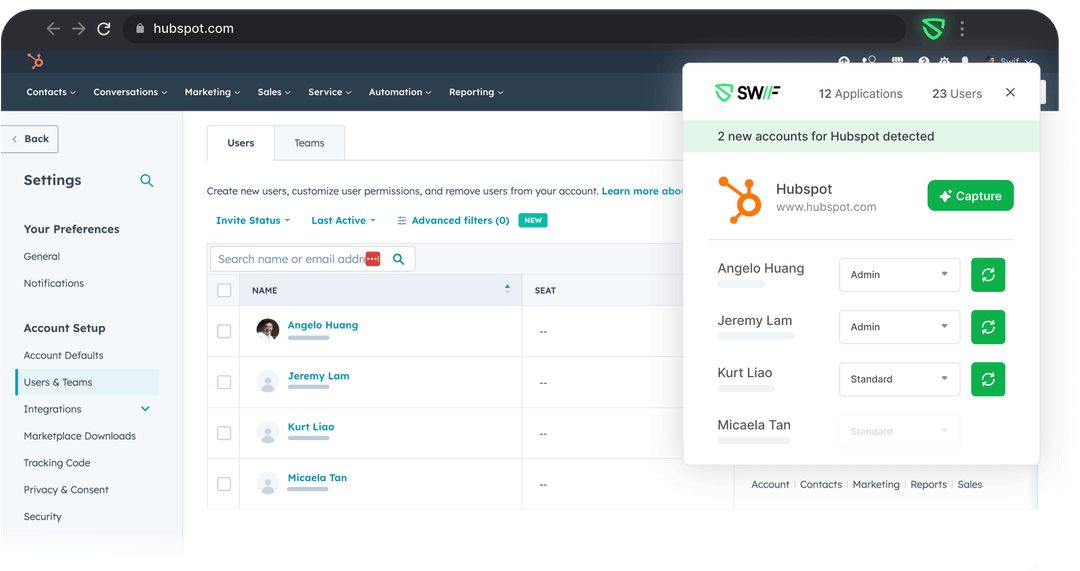
Task: Open Angelo Huang's user name link
Action: [322, 325]
